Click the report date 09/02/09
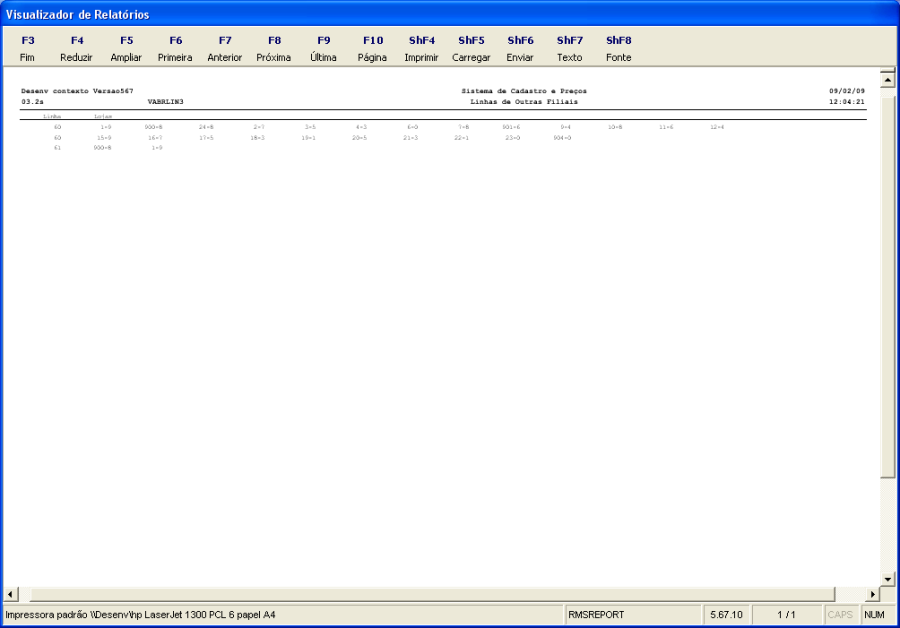900x628 pixels. coord(847,91)
